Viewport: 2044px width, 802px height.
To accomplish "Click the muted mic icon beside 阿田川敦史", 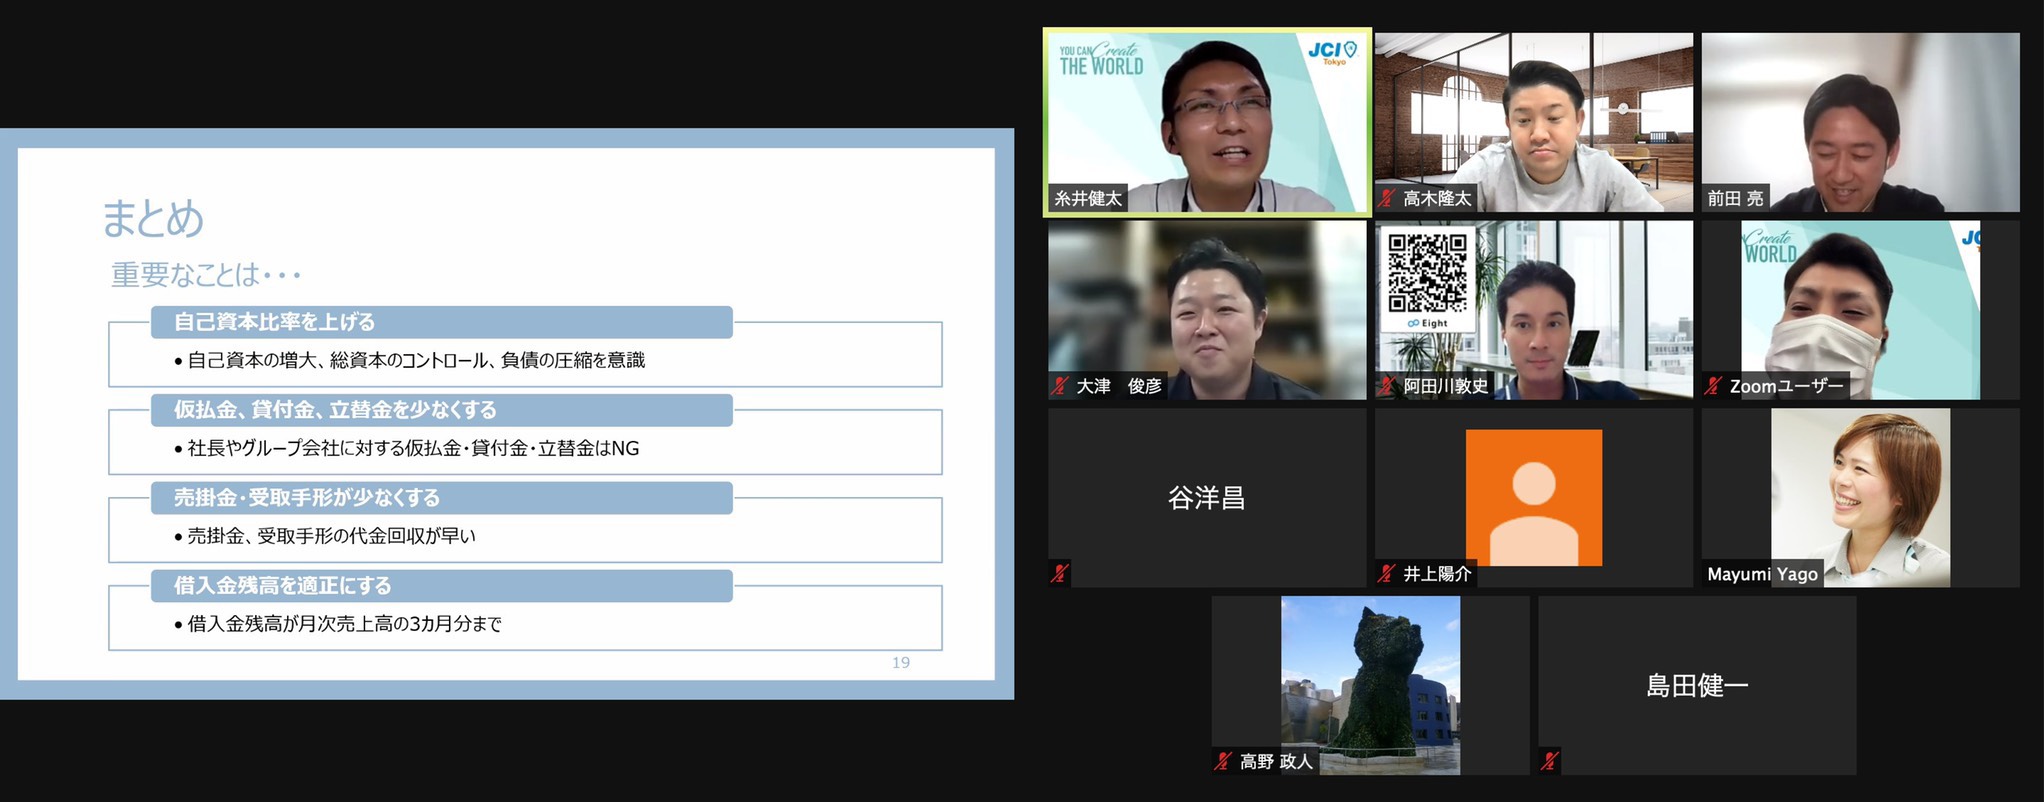I will (x=1386, y=386).
